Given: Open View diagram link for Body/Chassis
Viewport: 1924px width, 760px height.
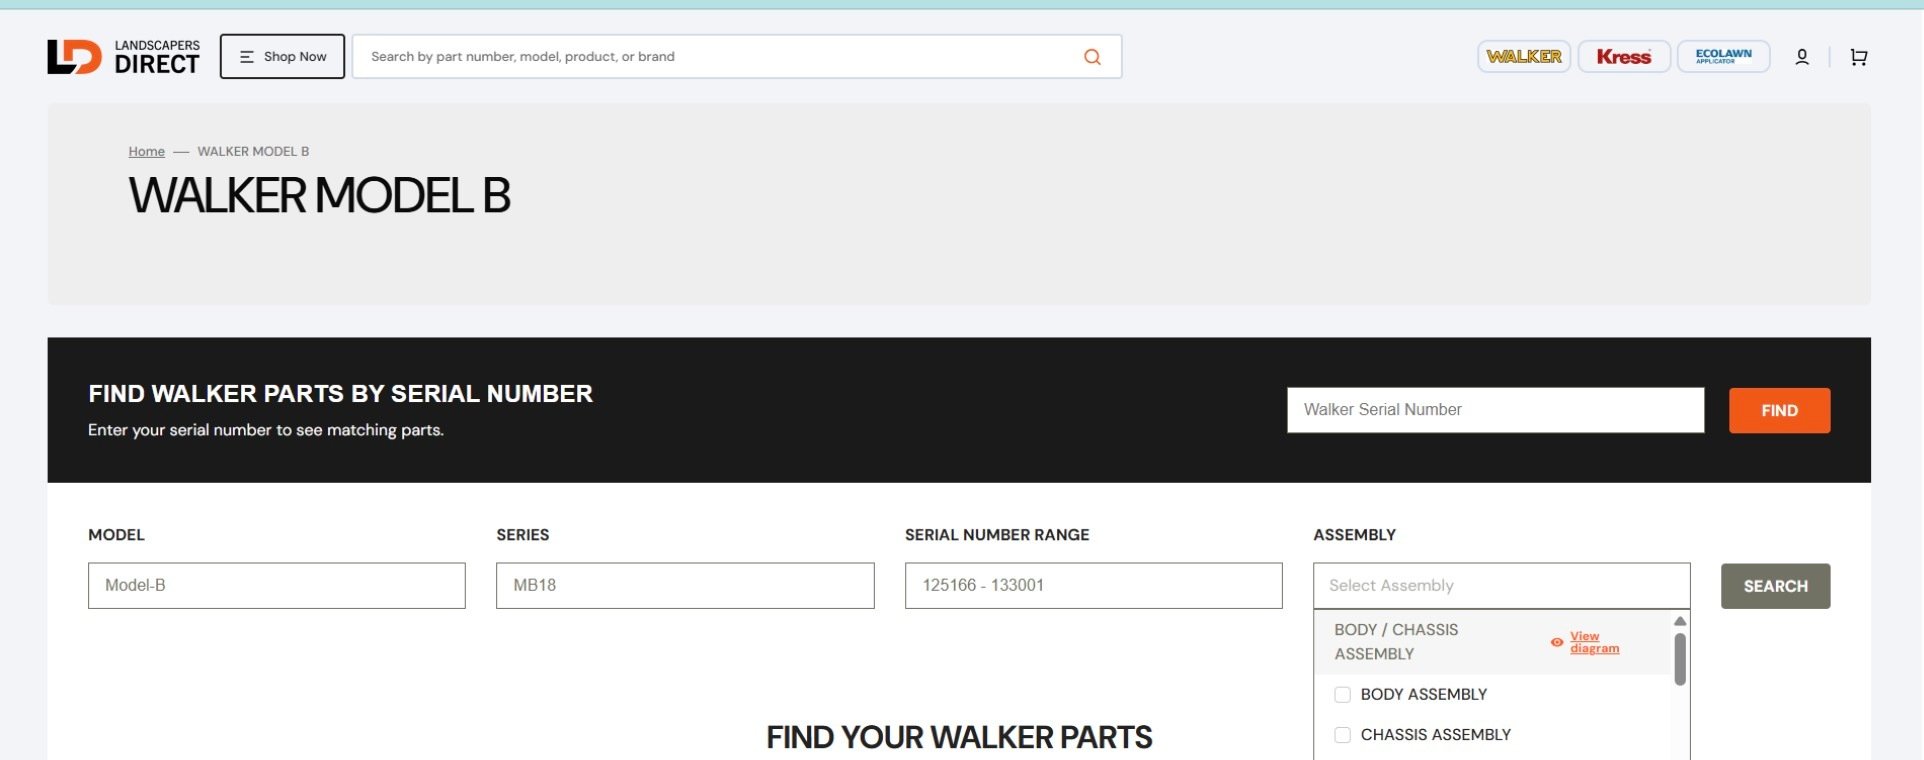Looking at the screenshot, I should (1594, 642).
